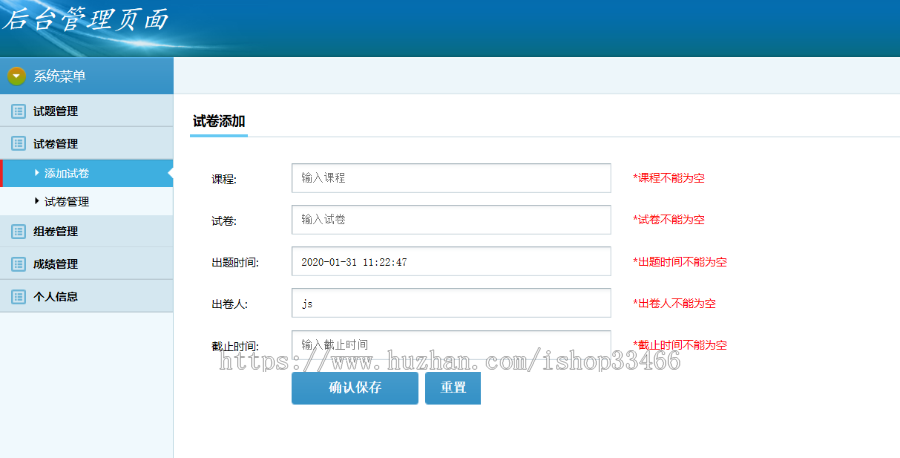Screen dimensions: 900x458
Task: Focus the 输入截止时间 input field
Action: (451, 344)
